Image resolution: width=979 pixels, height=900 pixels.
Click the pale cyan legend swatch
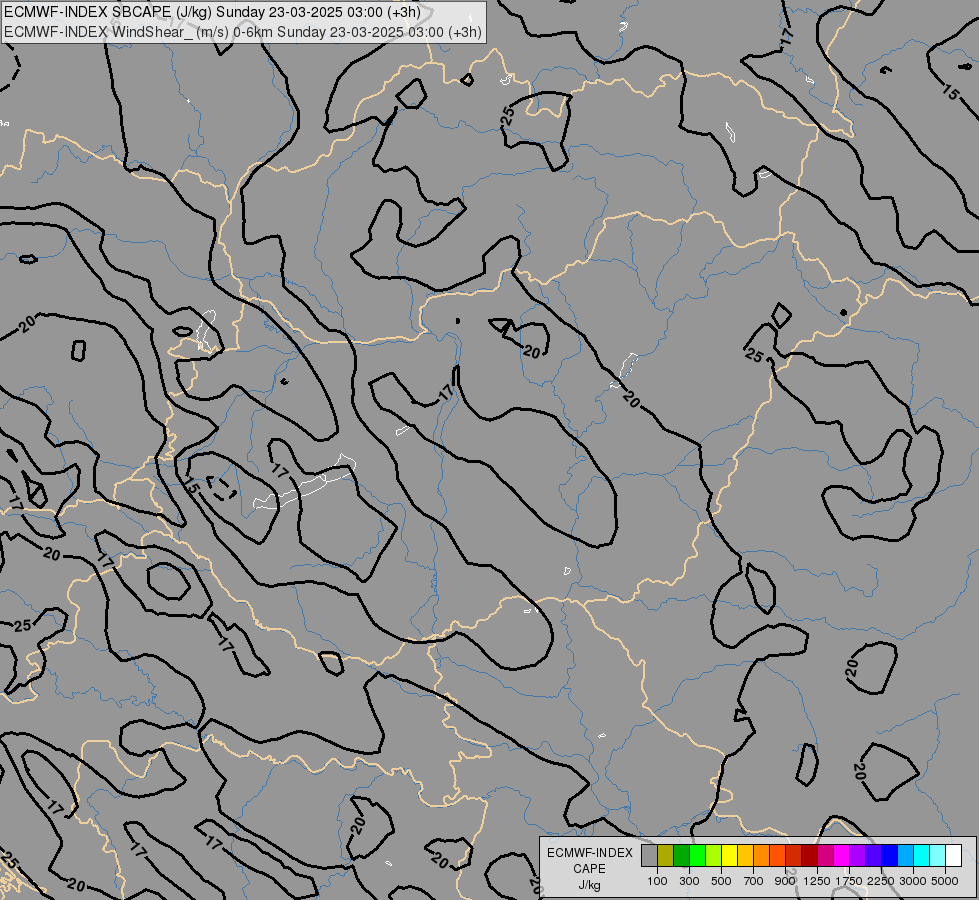click(937, 855)
